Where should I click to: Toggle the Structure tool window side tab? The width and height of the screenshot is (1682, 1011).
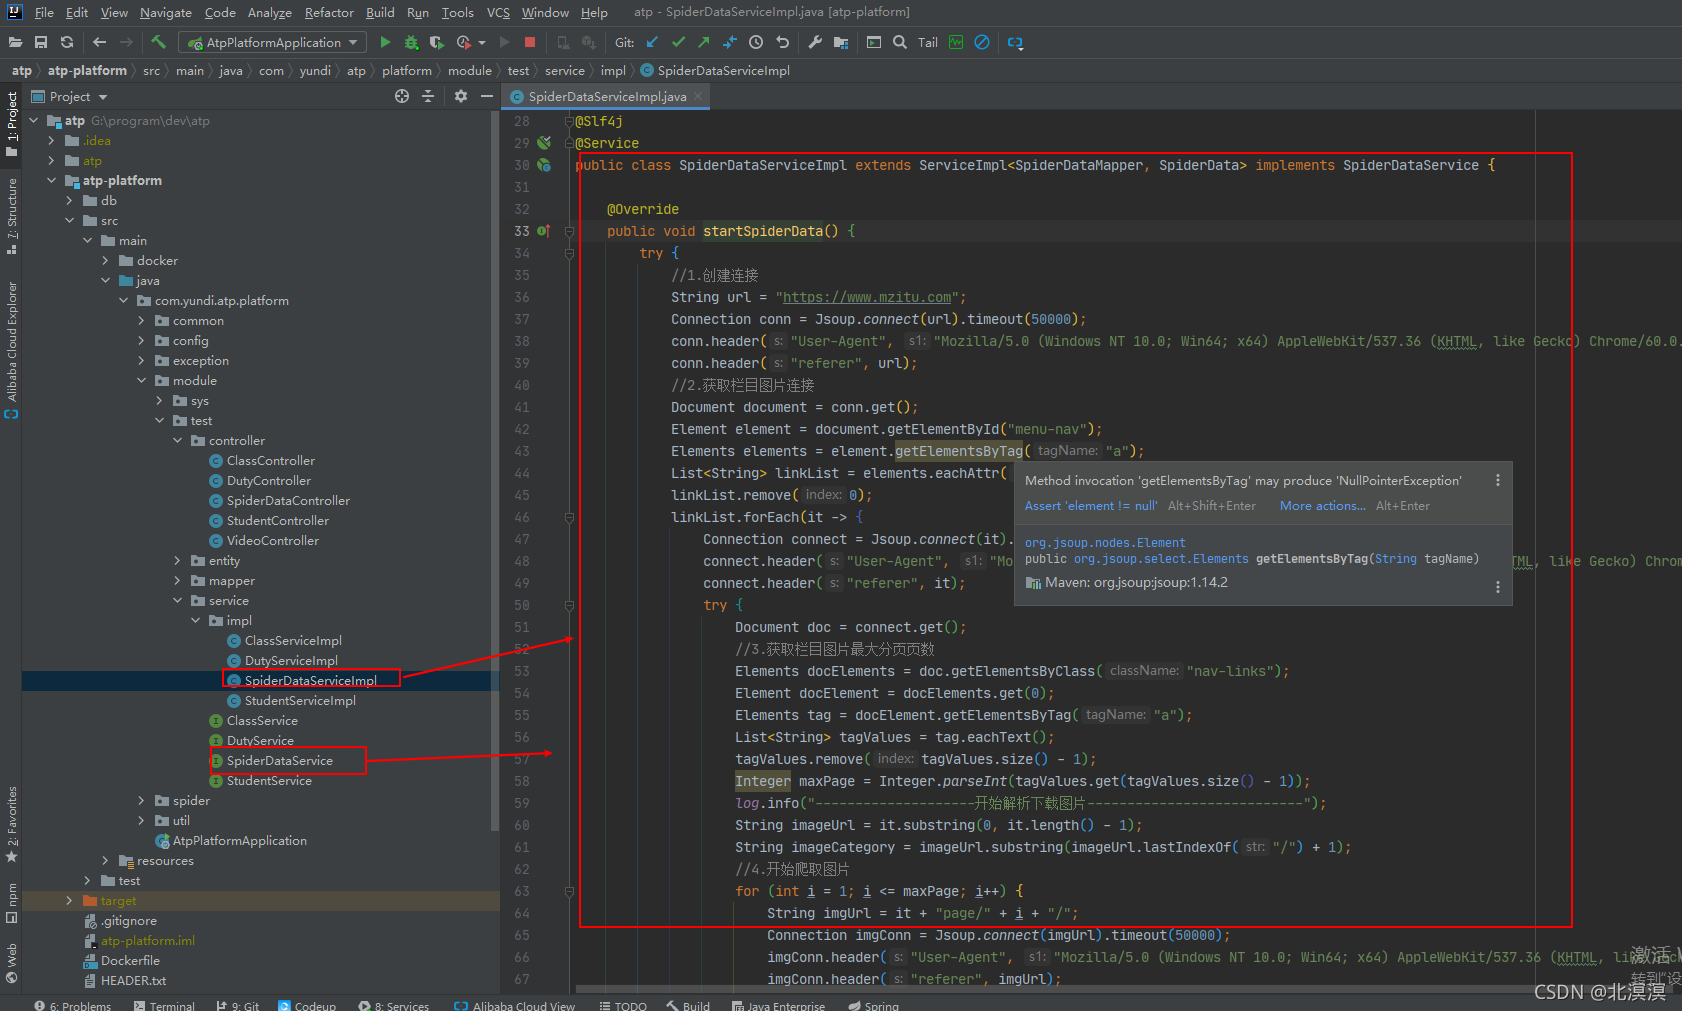pyautogui.click(x=11, y=213)
